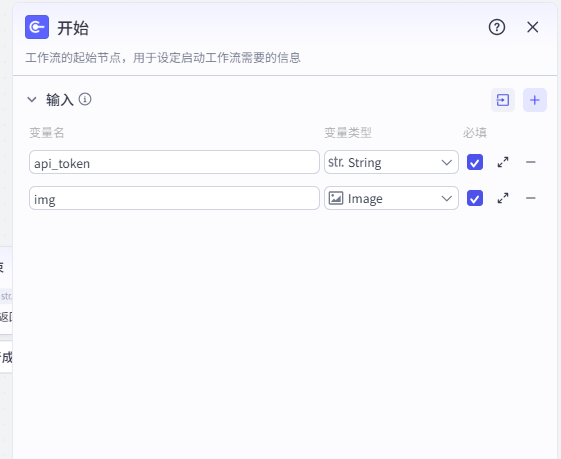Click the 开始 panel title

tap(73, 28)
